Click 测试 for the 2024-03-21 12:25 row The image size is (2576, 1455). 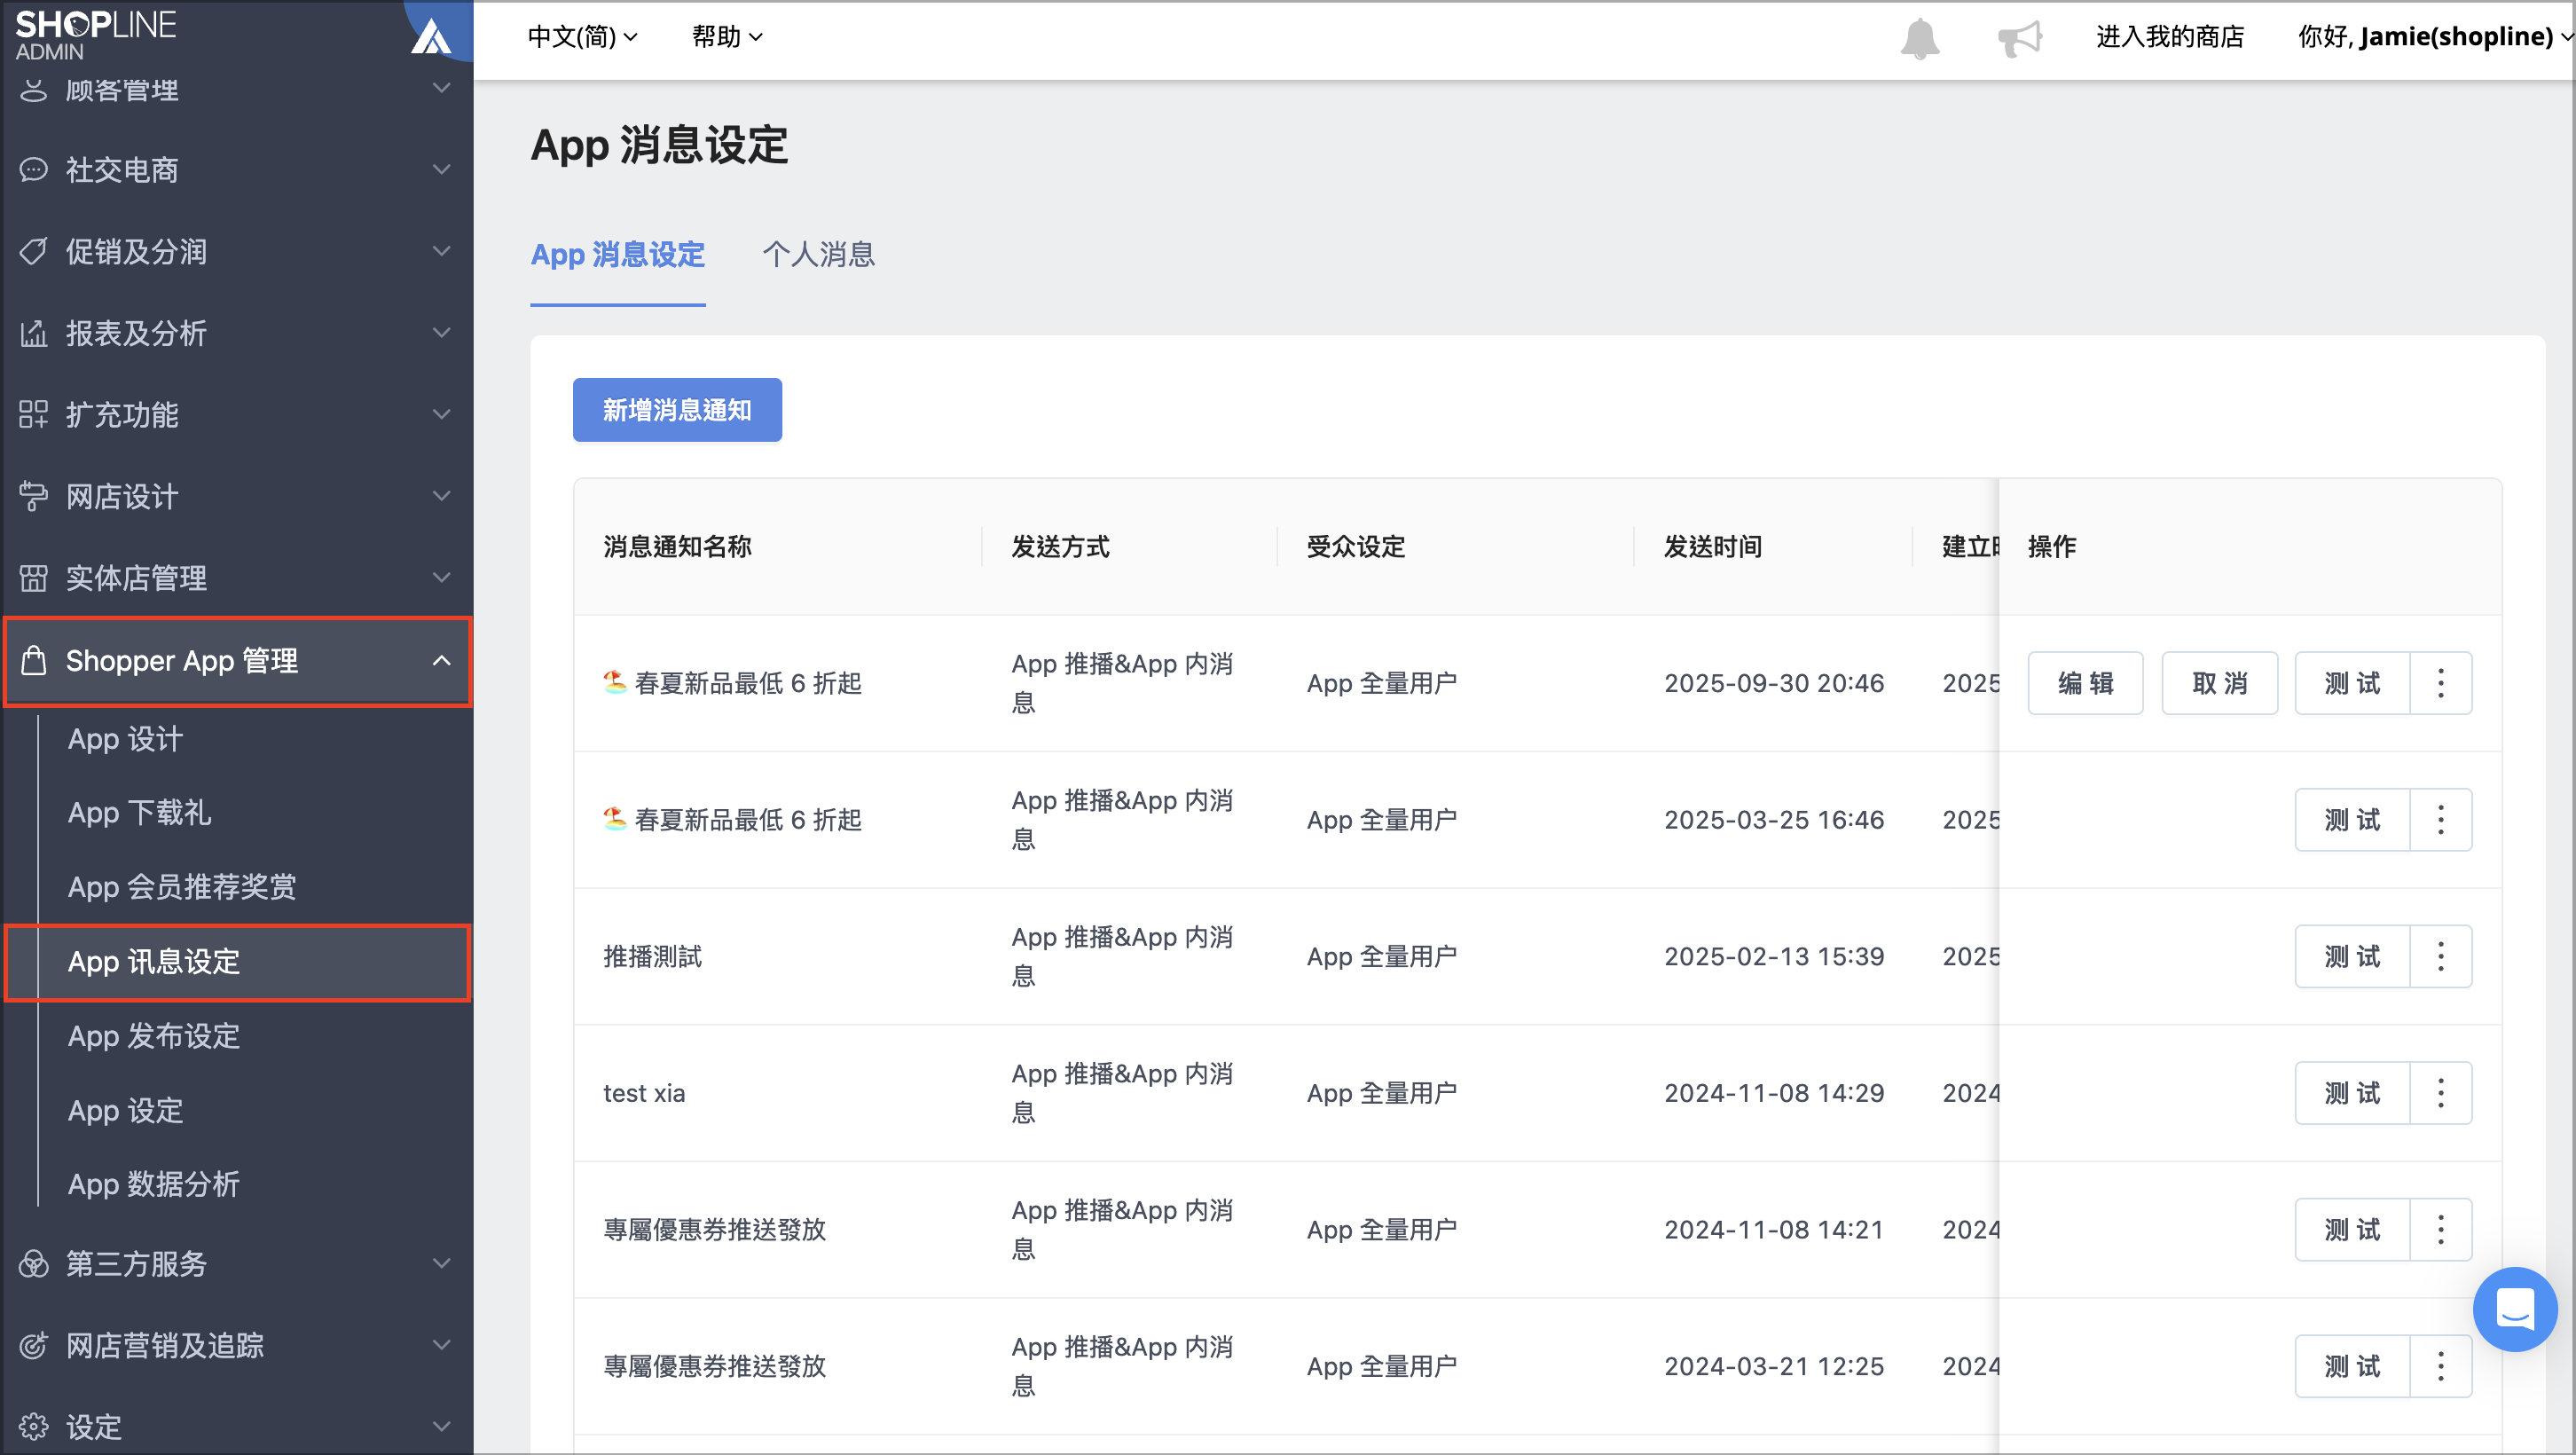pos(2352,1366)
